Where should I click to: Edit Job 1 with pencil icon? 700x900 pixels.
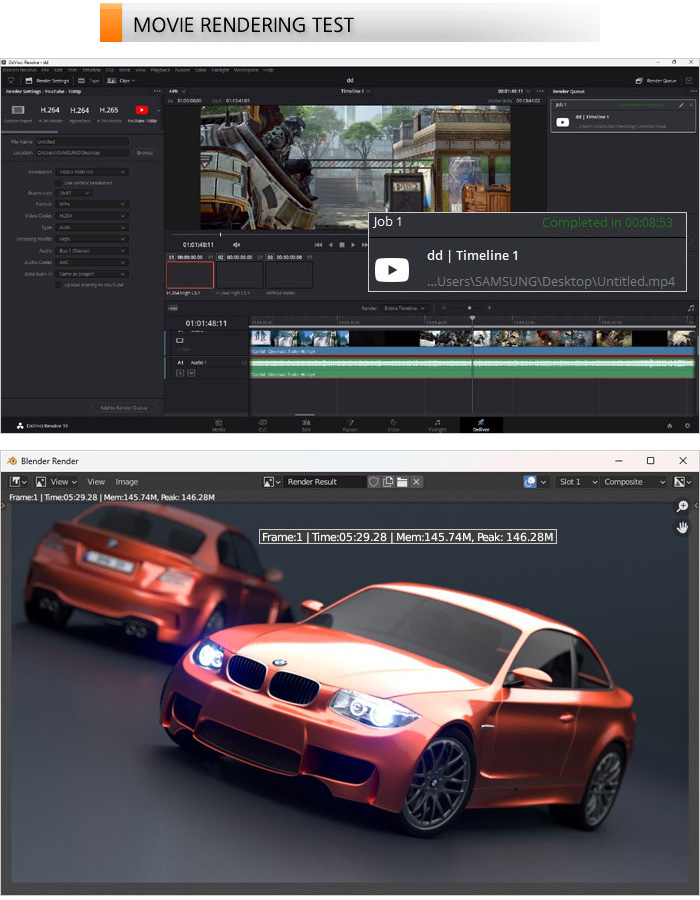click(681, 105)
